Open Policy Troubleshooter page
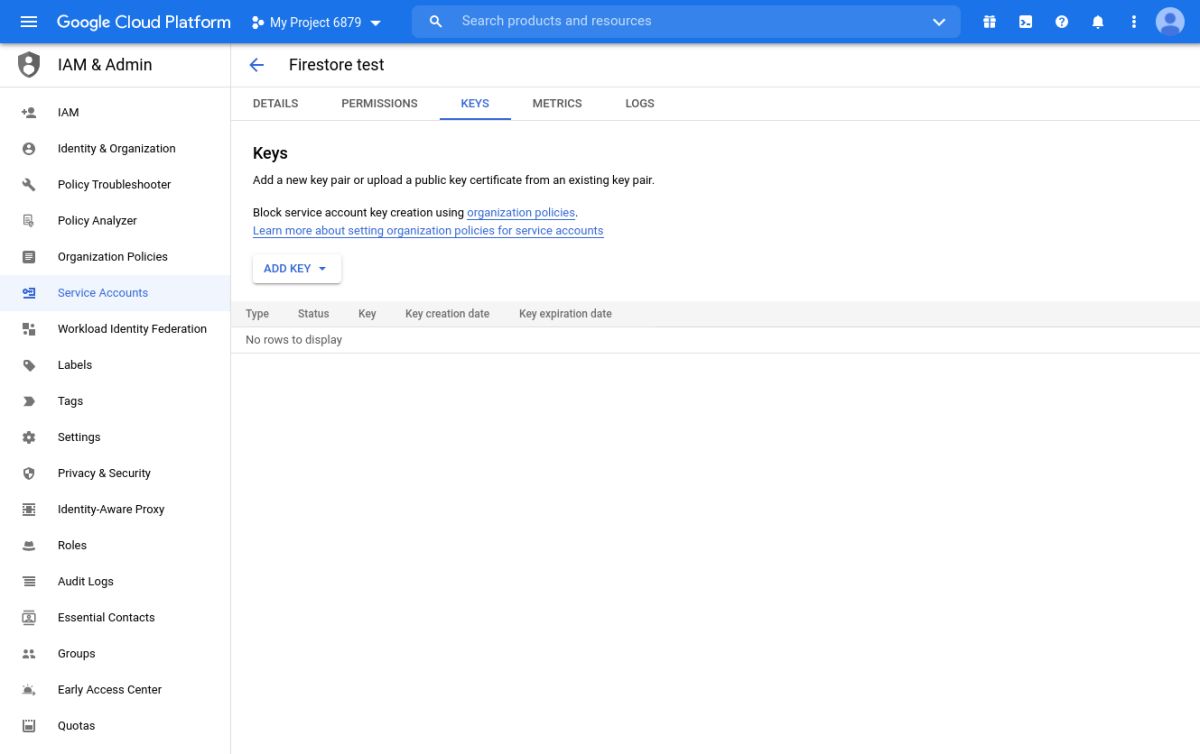Viewport: 1200px width, 754px height. [115, 185]
